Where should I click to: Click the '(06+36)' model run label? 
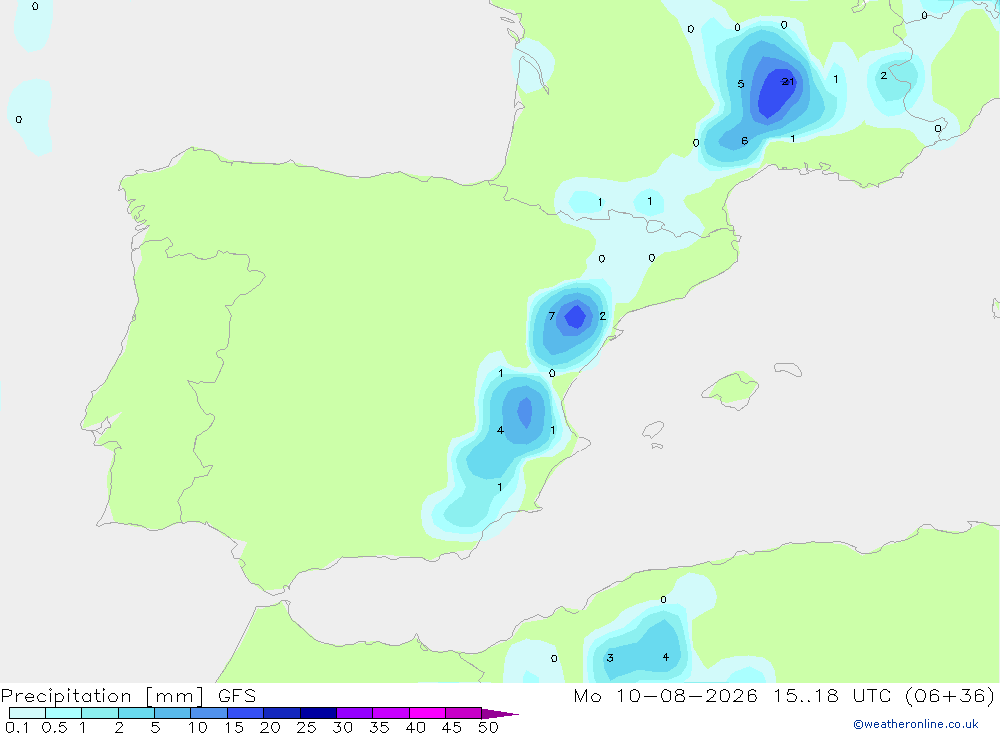(950, 695)
